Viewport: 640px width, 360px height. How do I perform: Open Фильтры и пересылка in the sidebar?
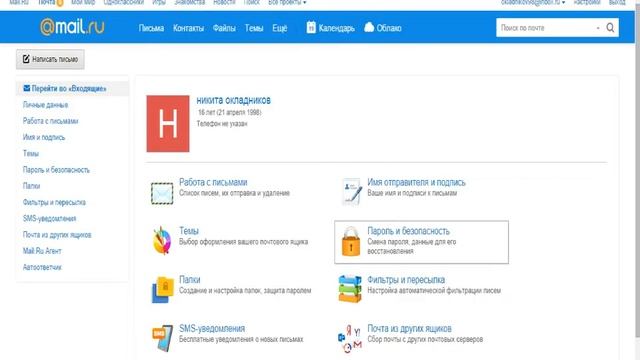point(54,202)
